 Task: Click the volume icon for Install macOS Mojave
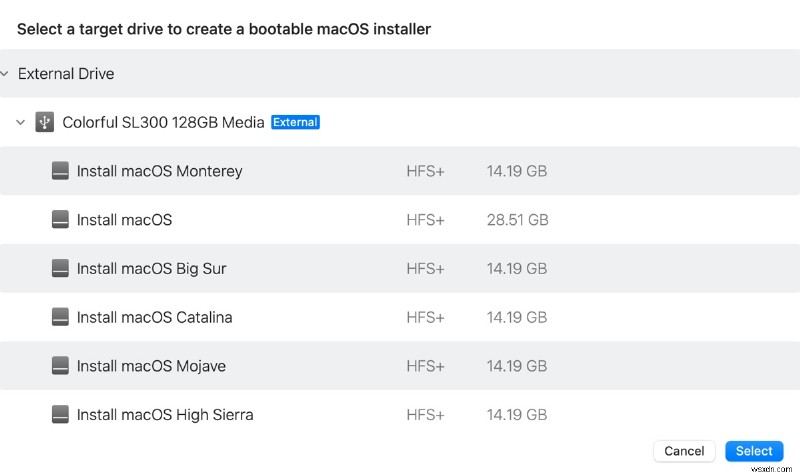pyautogui.click(x=60, y=366)
